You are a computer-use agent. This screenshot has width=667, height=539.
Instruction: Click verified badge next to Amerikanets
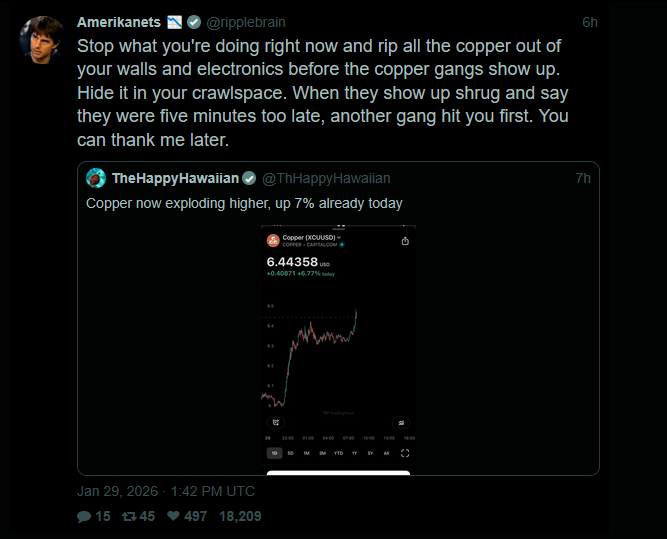pos(194,22)
